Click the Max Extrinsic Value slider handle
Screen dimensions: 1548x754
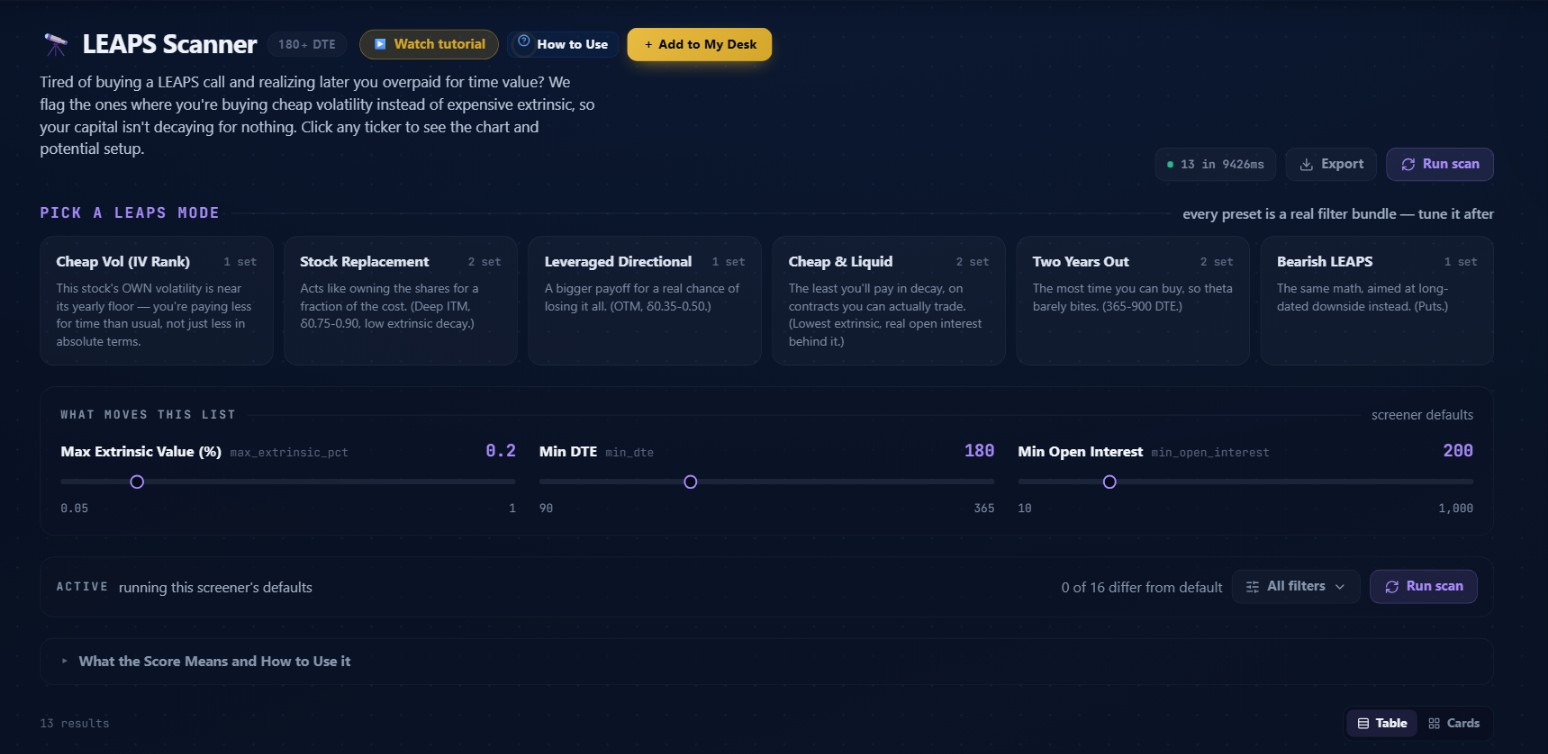137,482
